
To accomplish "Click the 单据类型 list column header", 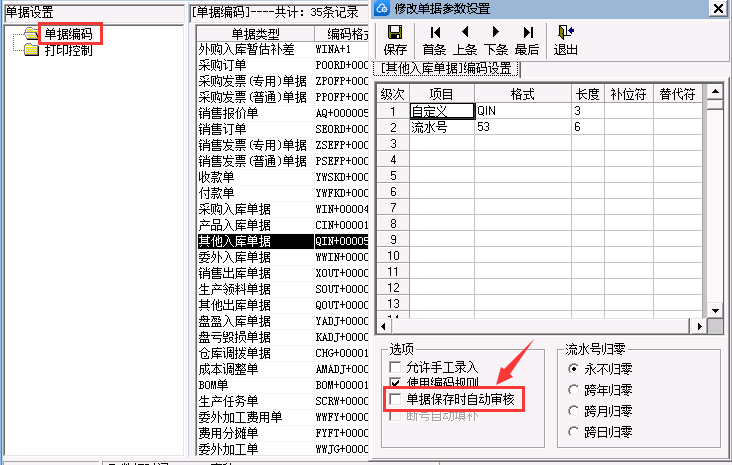I will [255, 34].
